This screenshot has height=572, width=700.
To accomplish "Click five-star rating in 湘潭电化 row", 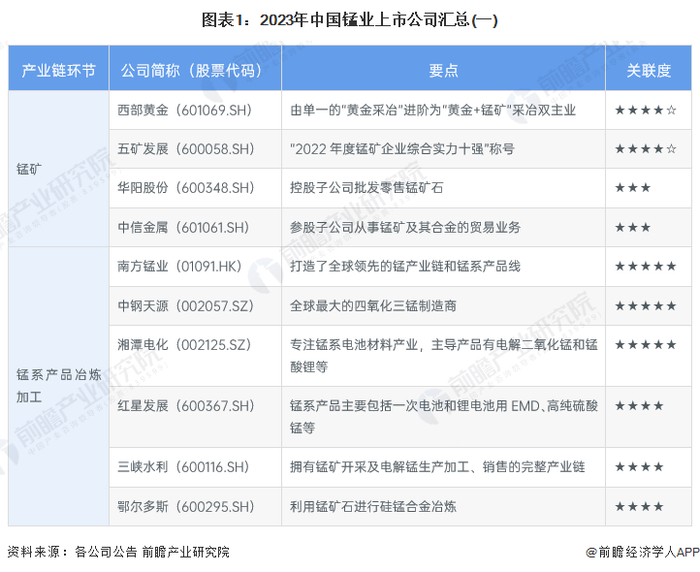I will (646, 345).
